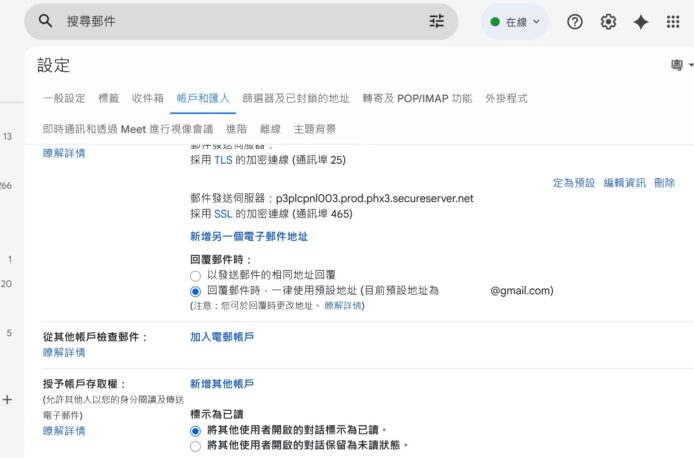Select 以發送郵件的相同地址回覆 radio option
This screenshot has width=694, height=458.
pyautogui.click(x=196, y=274)
